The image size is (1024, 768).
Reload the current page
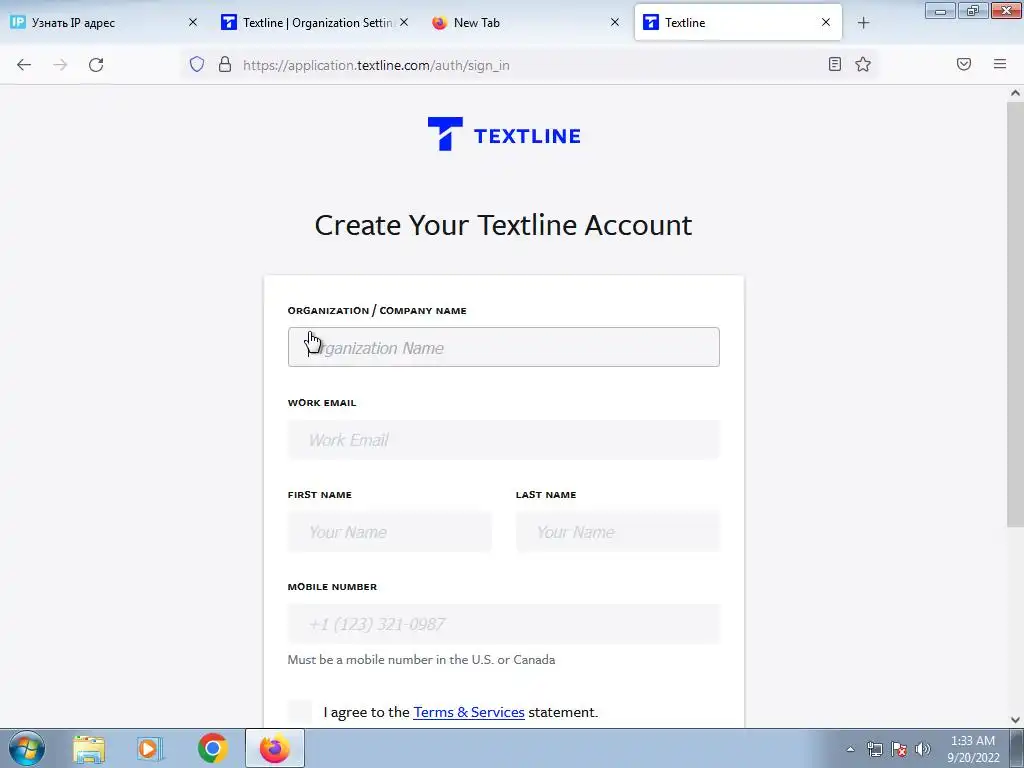pos(96,65)
